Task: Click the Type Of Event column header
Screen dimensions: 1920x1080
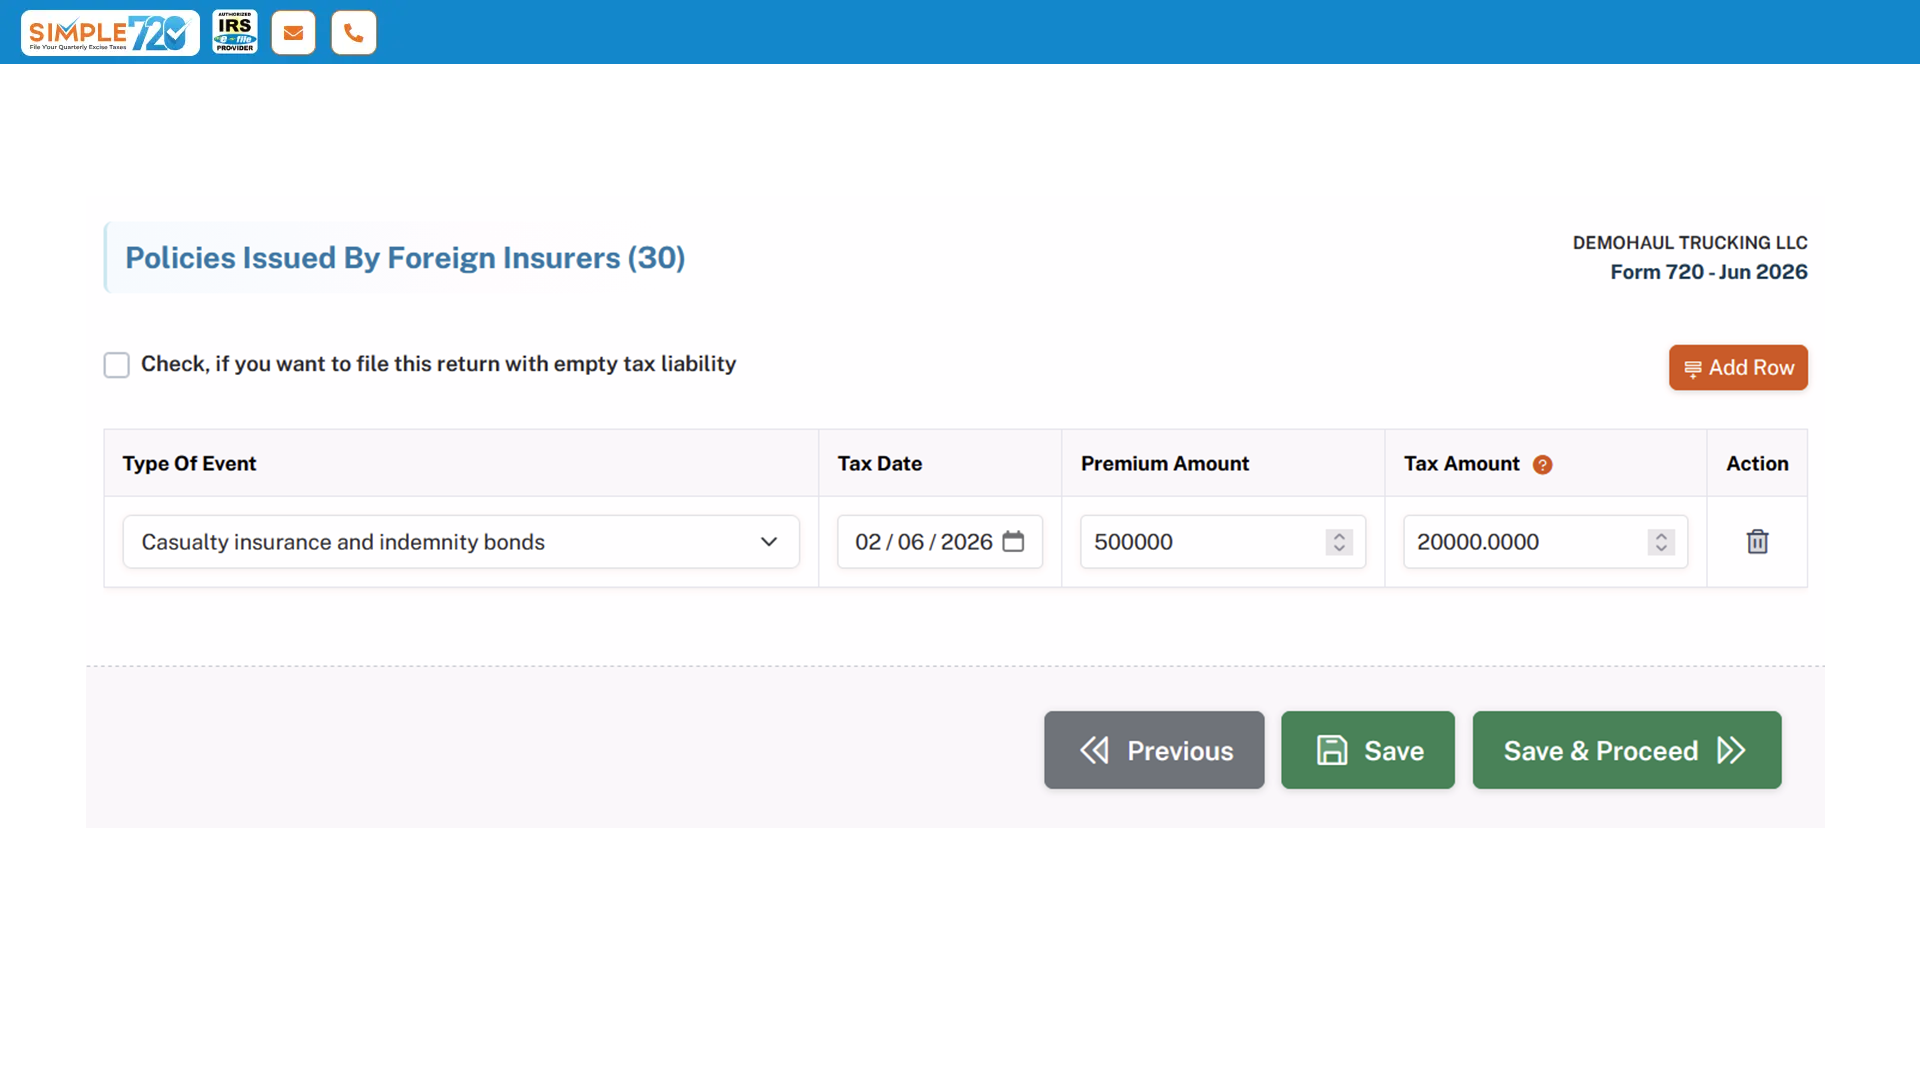Action: point(189,464)
